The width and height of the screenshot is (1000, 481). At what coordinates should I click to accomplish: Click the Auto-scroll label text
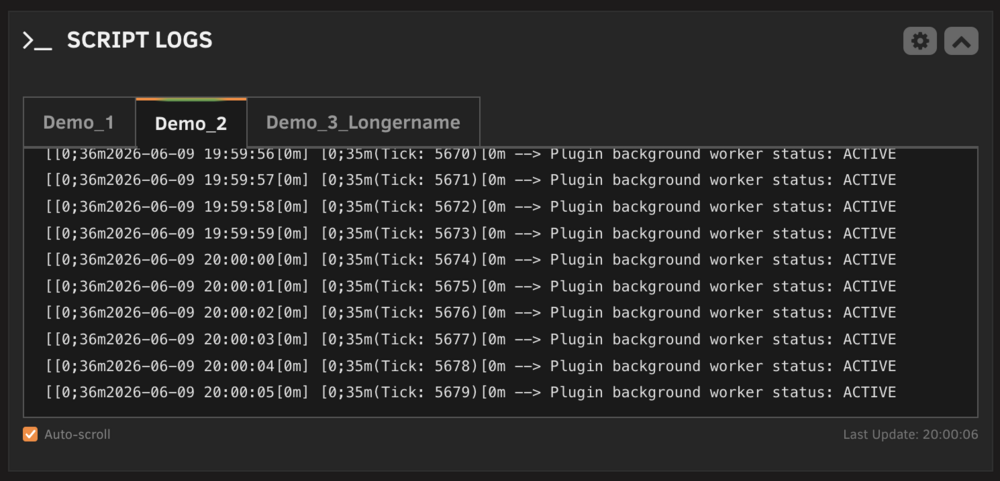[x=77, y=435]
